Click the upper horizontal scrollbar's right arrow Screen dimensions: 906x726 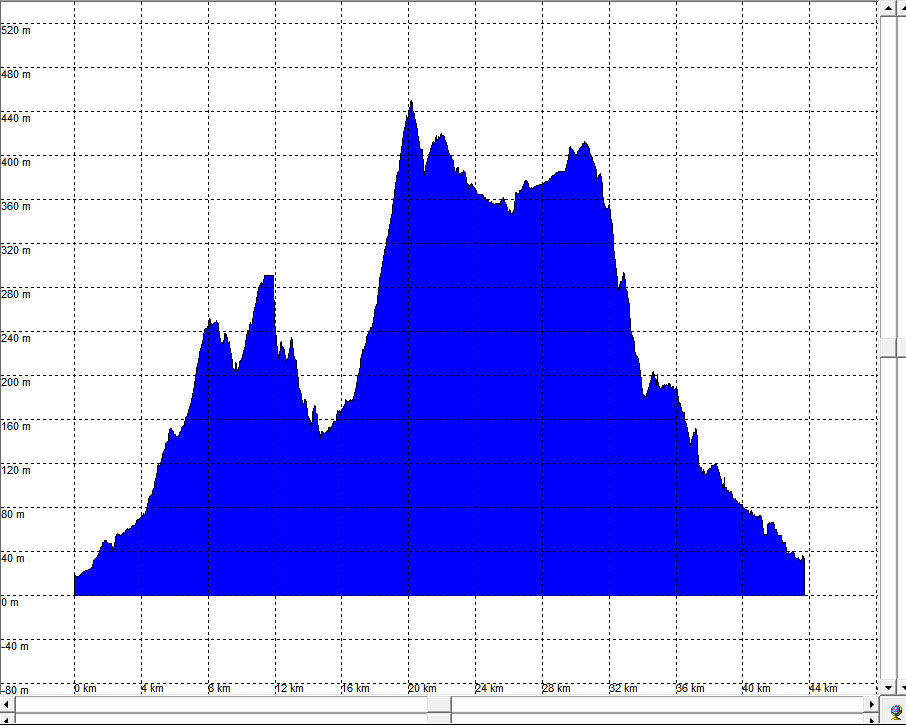click(872, 703)
